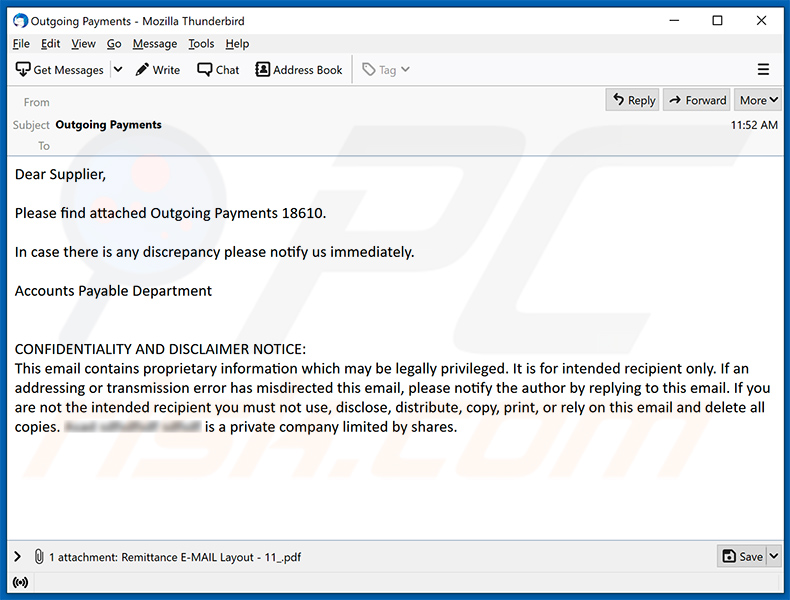Forward this email message
The width and height of the screenshot is (790, 600).
[697, 100]
